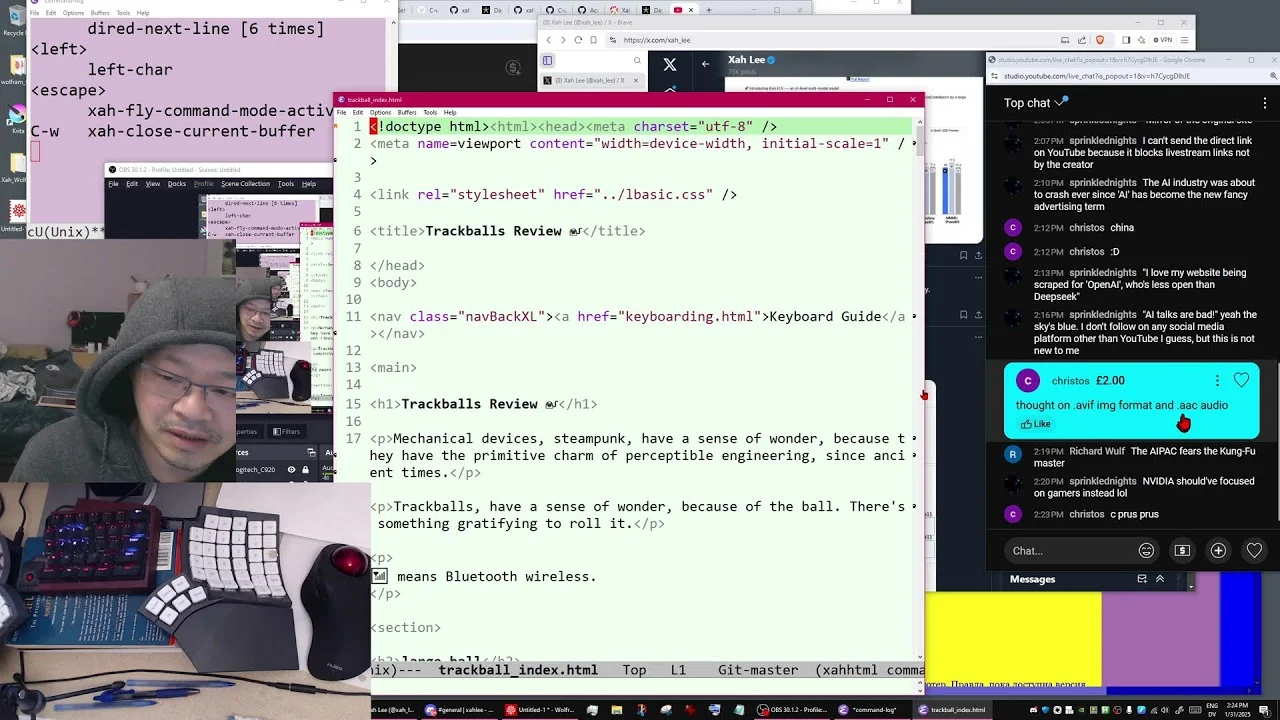The height and width of the screenshot is (720, 1280).
Task: Focus the Chat... message input field
Action: (1070, 551)
